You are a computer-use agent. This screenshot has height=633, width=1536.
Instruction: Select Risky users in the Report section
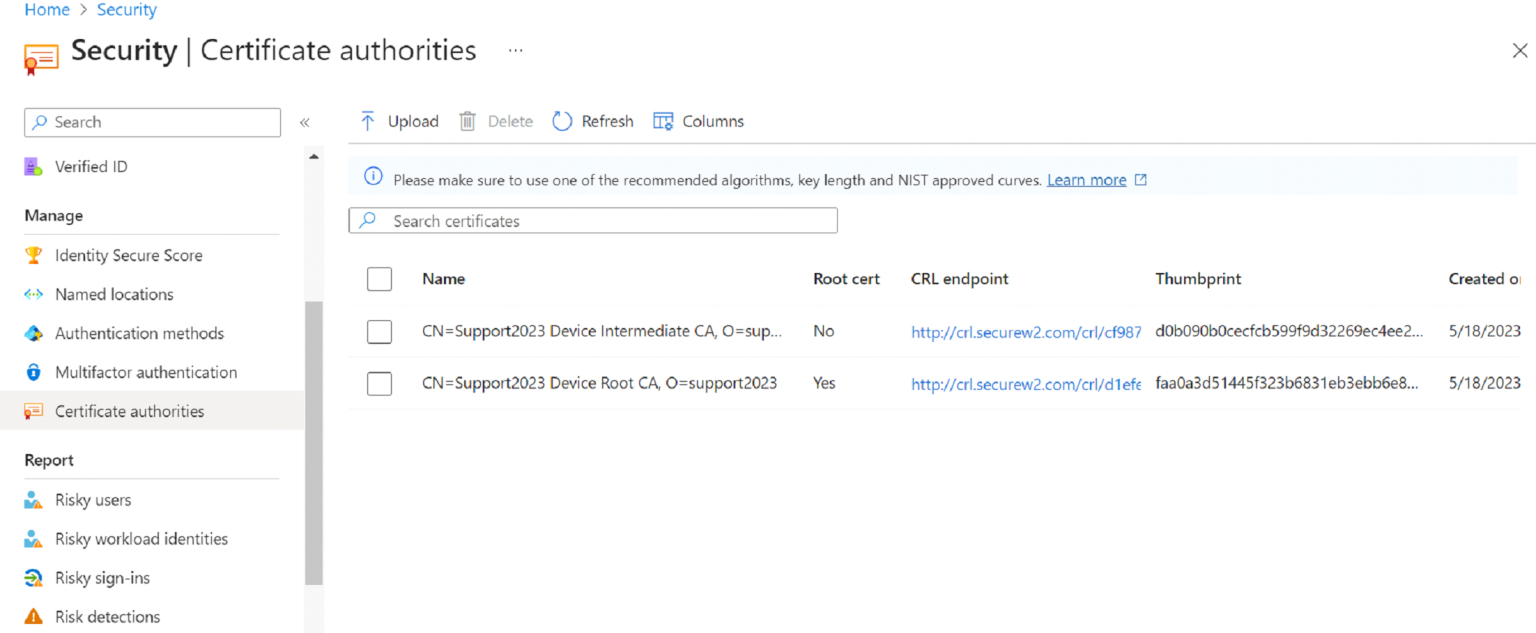94,499
